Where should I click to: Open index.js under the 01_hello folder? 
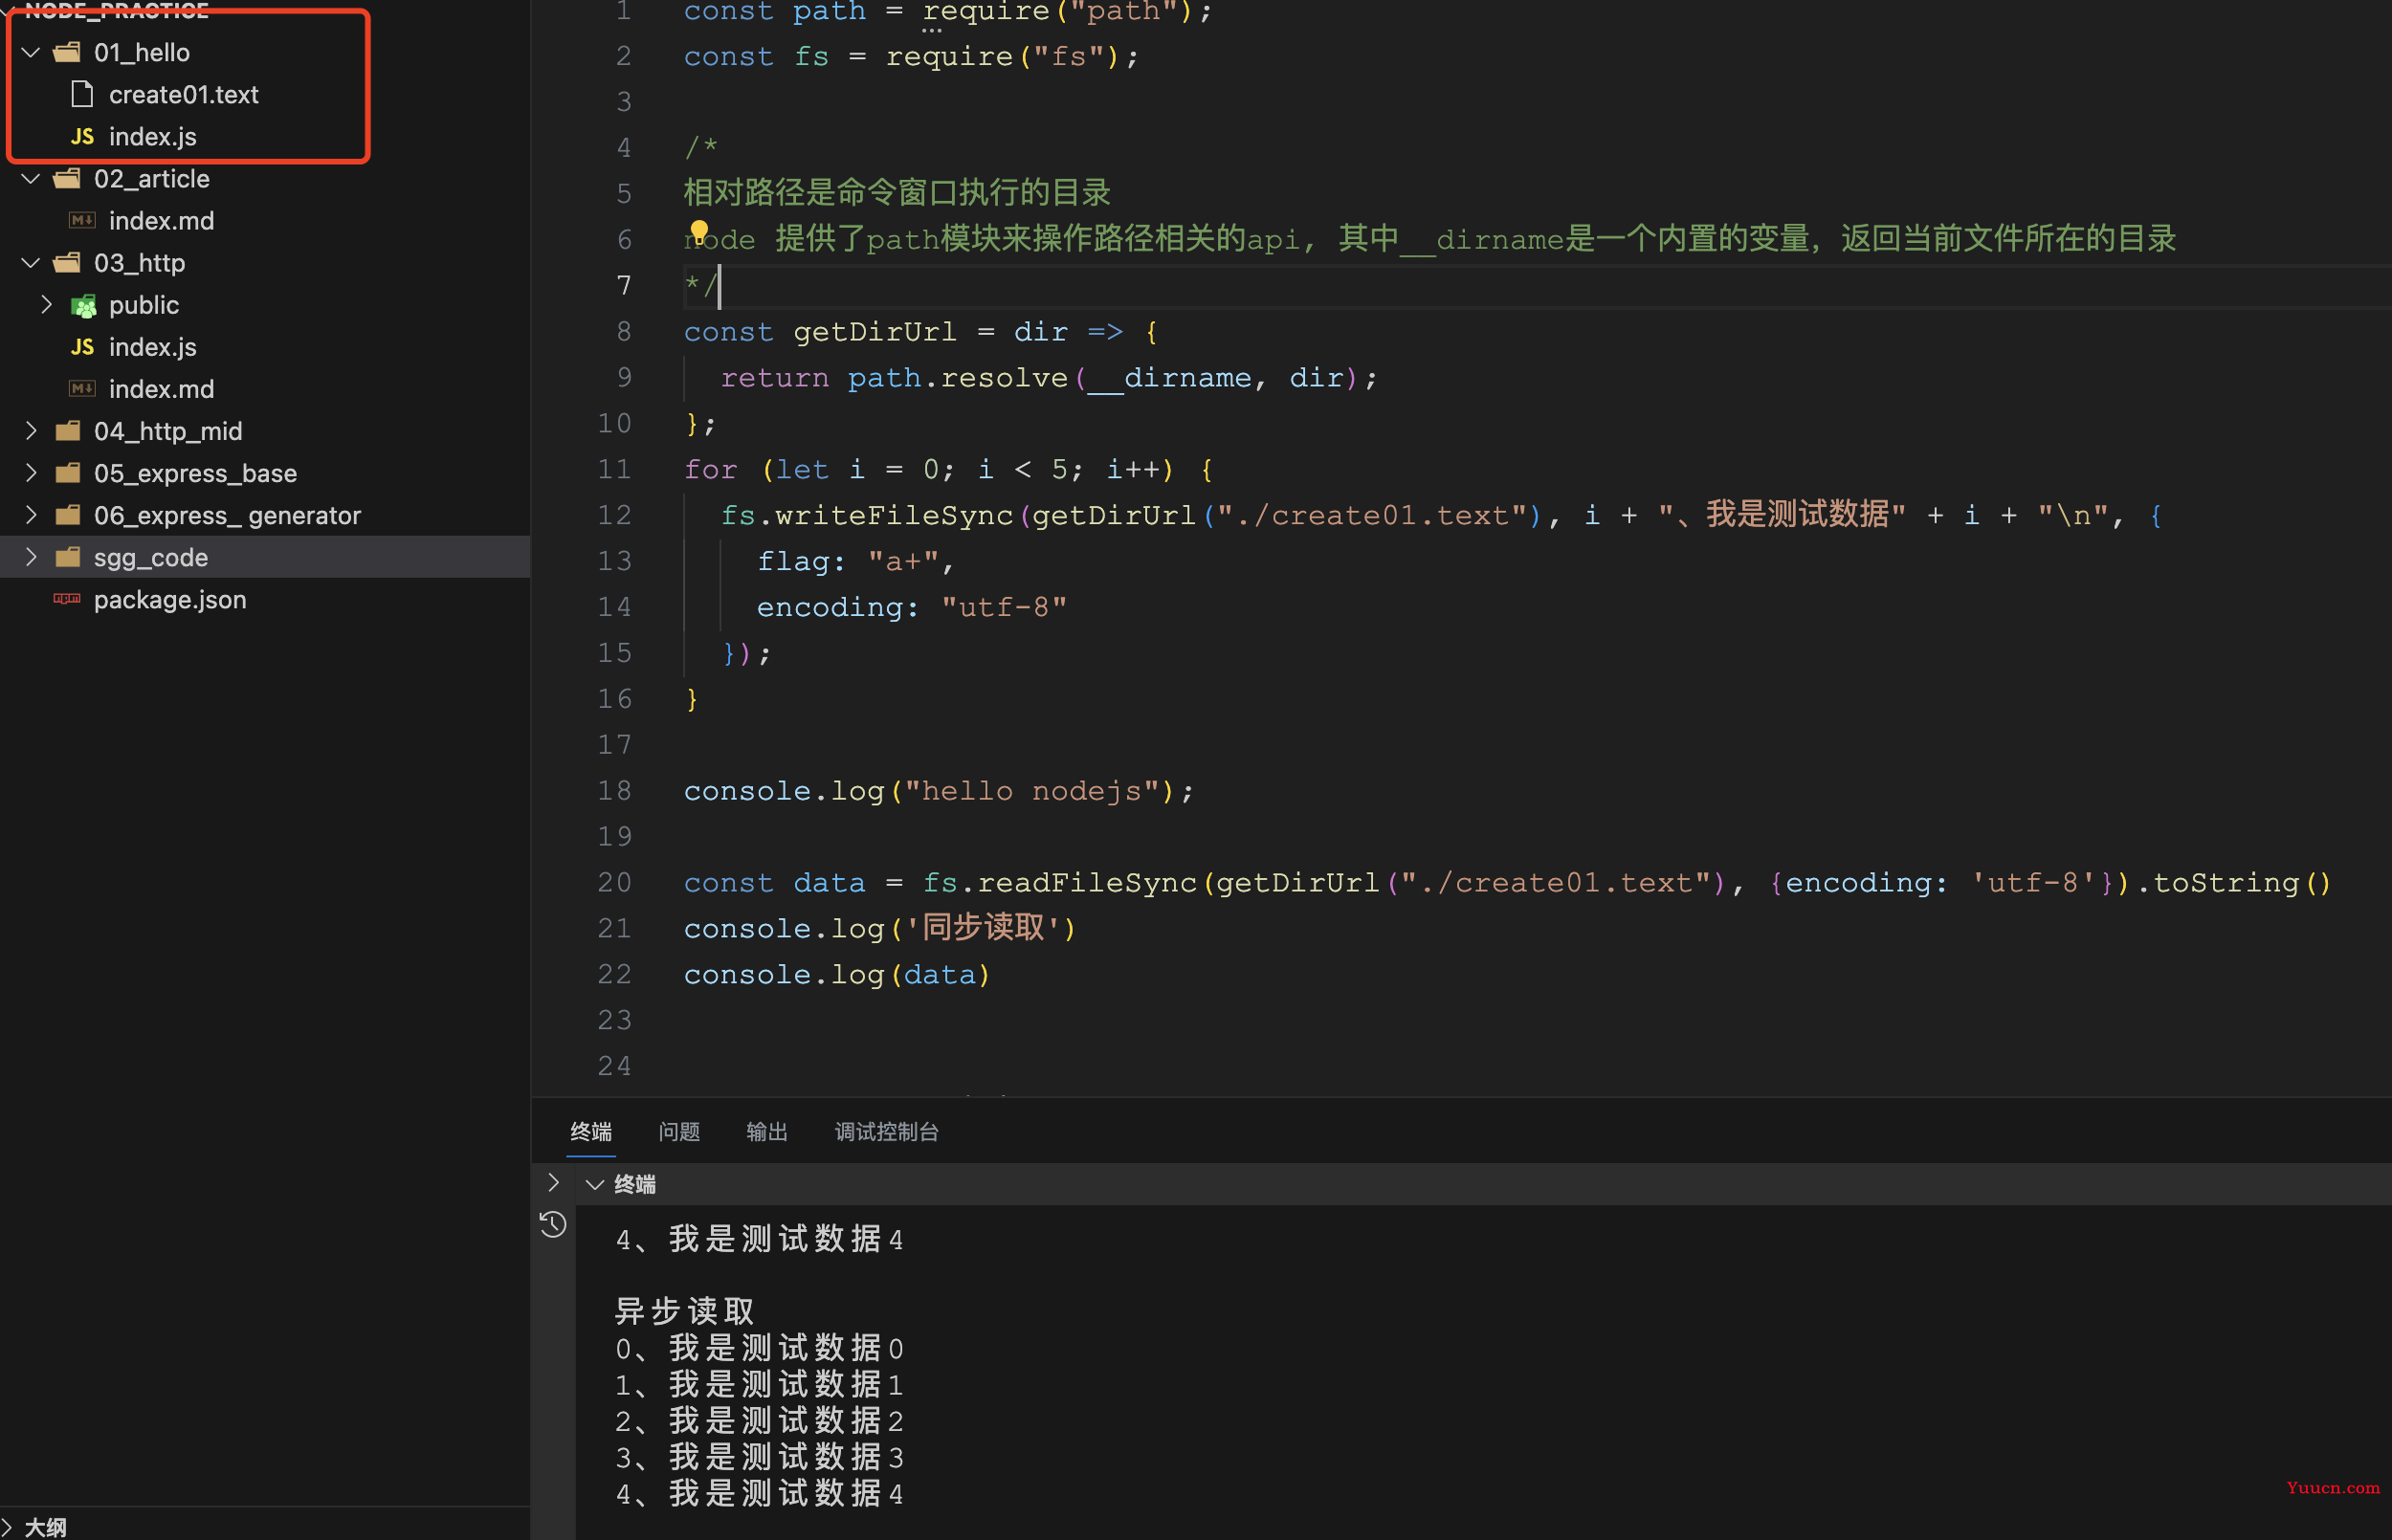tap(153, 137)
